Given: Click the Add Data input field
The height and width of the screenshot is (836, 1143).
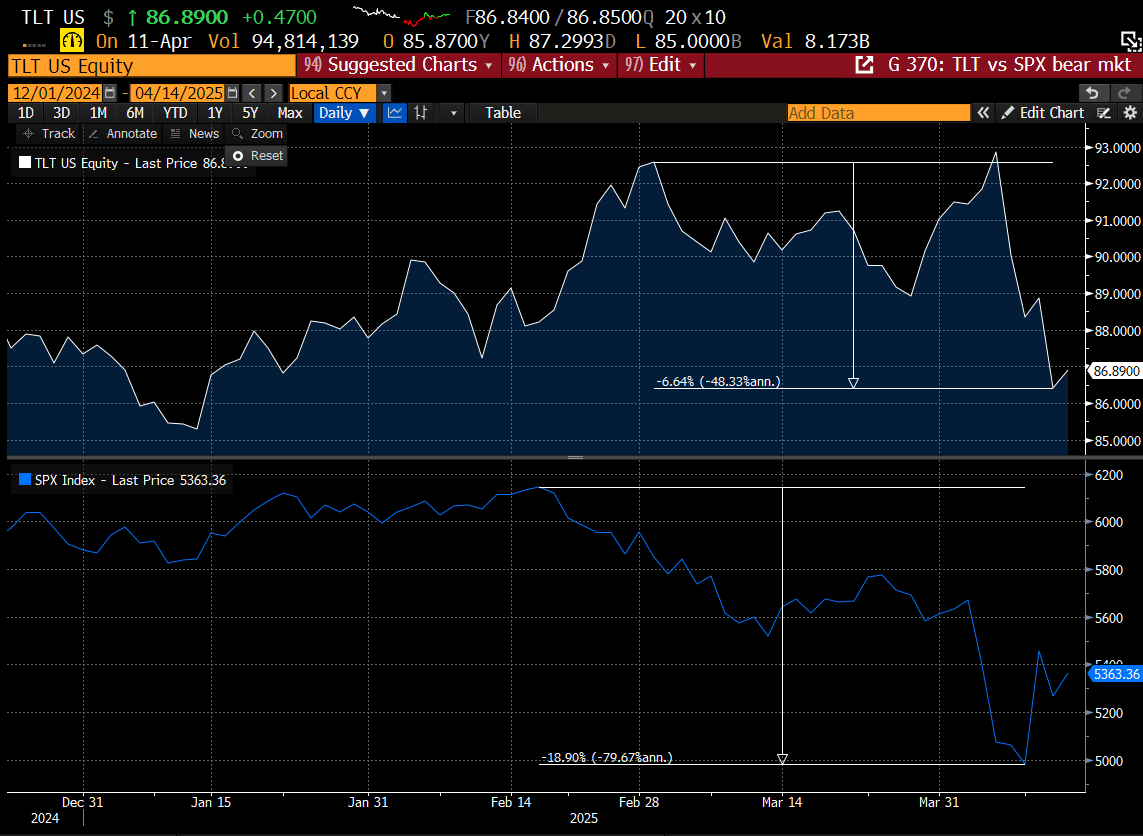Looking at the screenshot, I should pyautogui.click(x=878, y=113).
